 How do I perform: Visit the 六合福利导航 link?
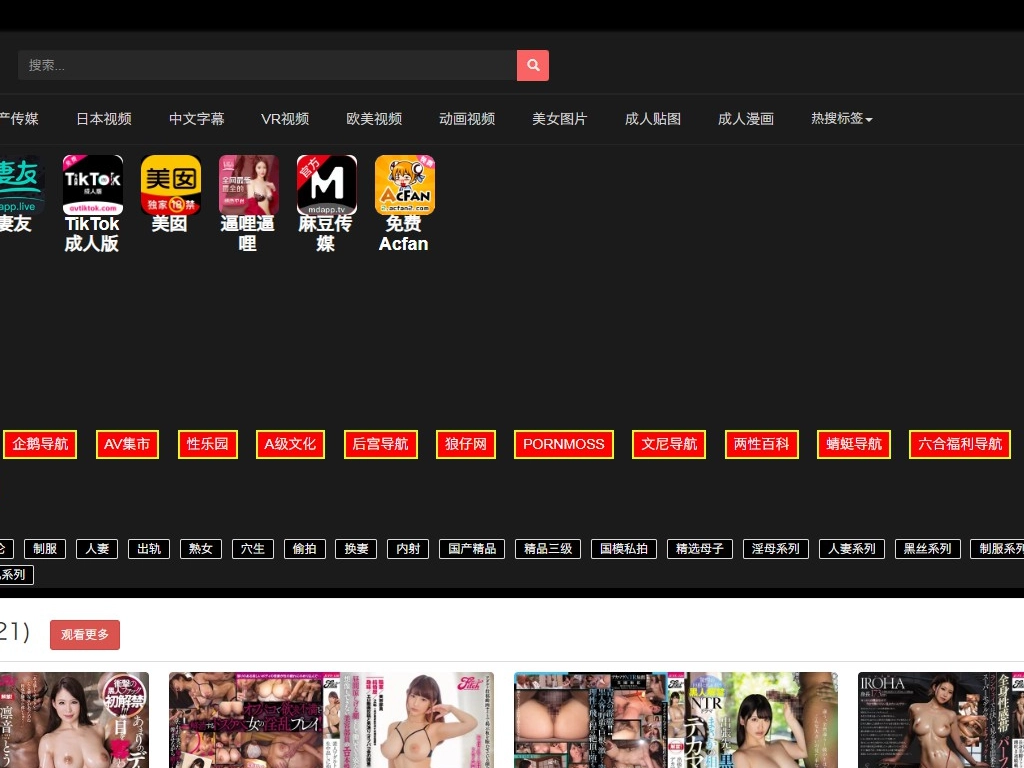point(959,444)
